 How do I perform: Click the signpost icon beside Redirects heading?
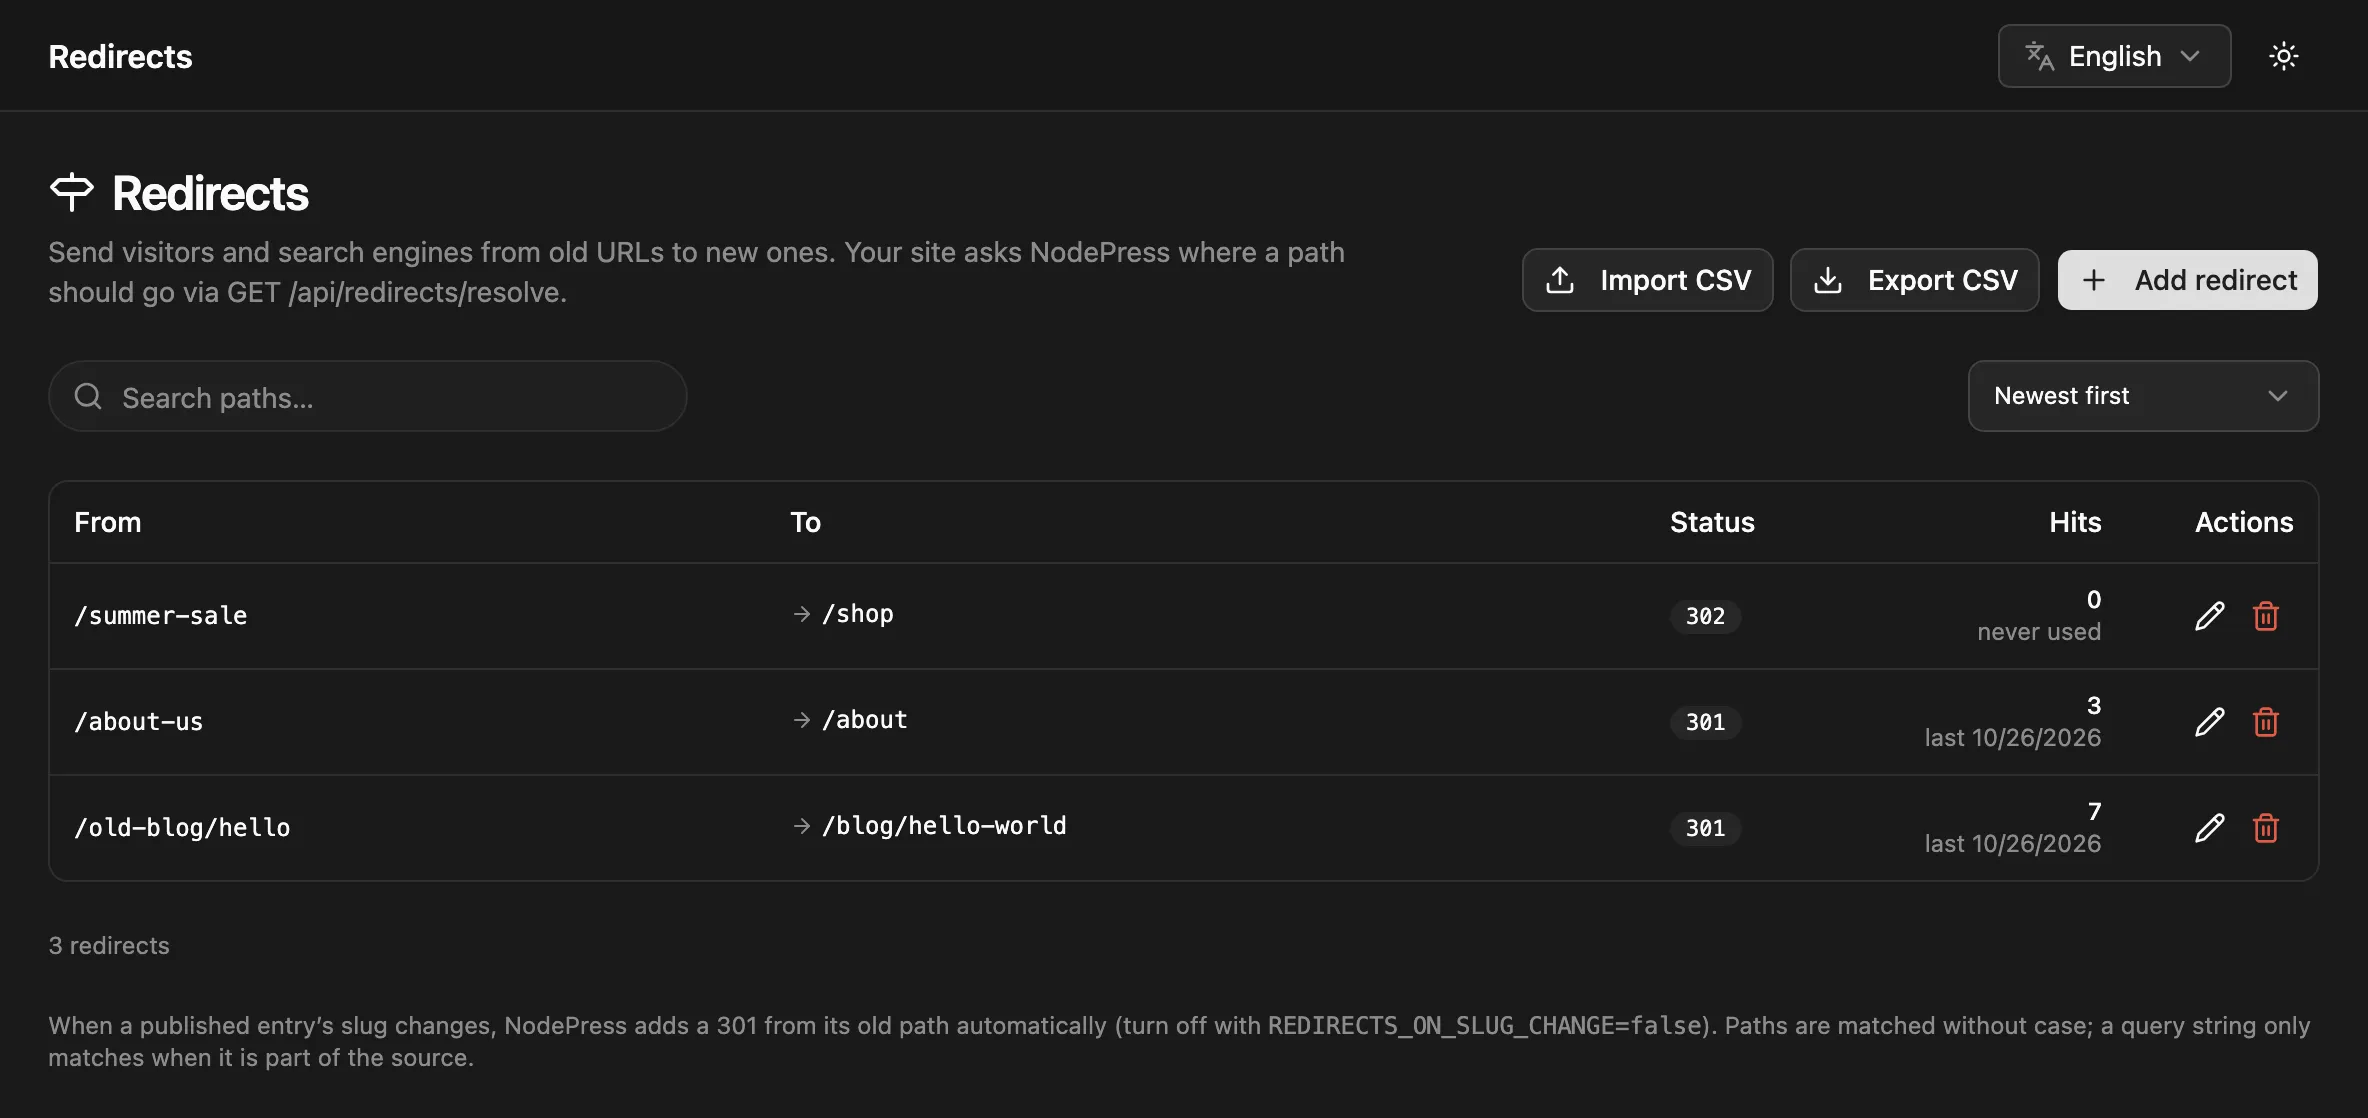pos(72,192)
